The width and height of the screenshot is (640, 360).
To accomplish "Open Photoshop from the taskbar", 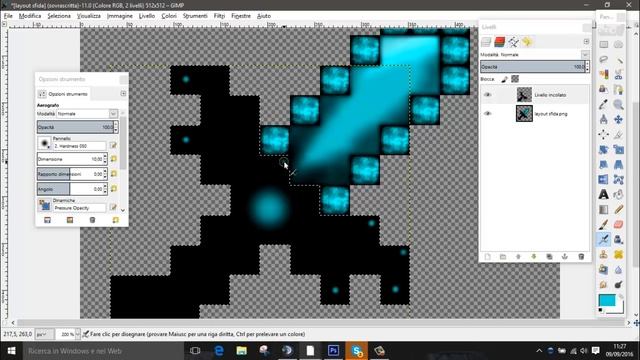I will [333, 351].
